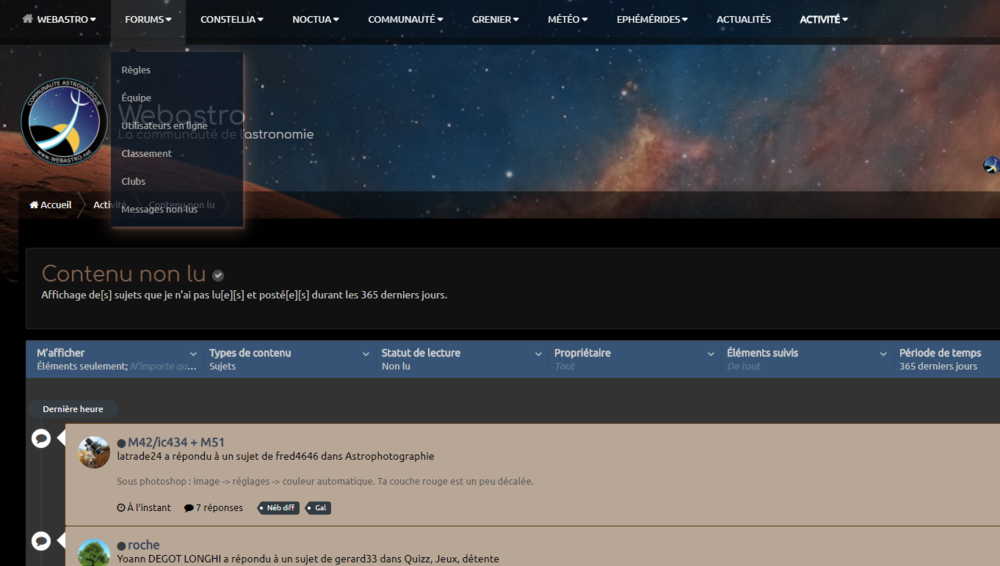Click the verified checkmark beside Contenu non lu
Screen dimensions: 1000x566
(x=218, y=276)
